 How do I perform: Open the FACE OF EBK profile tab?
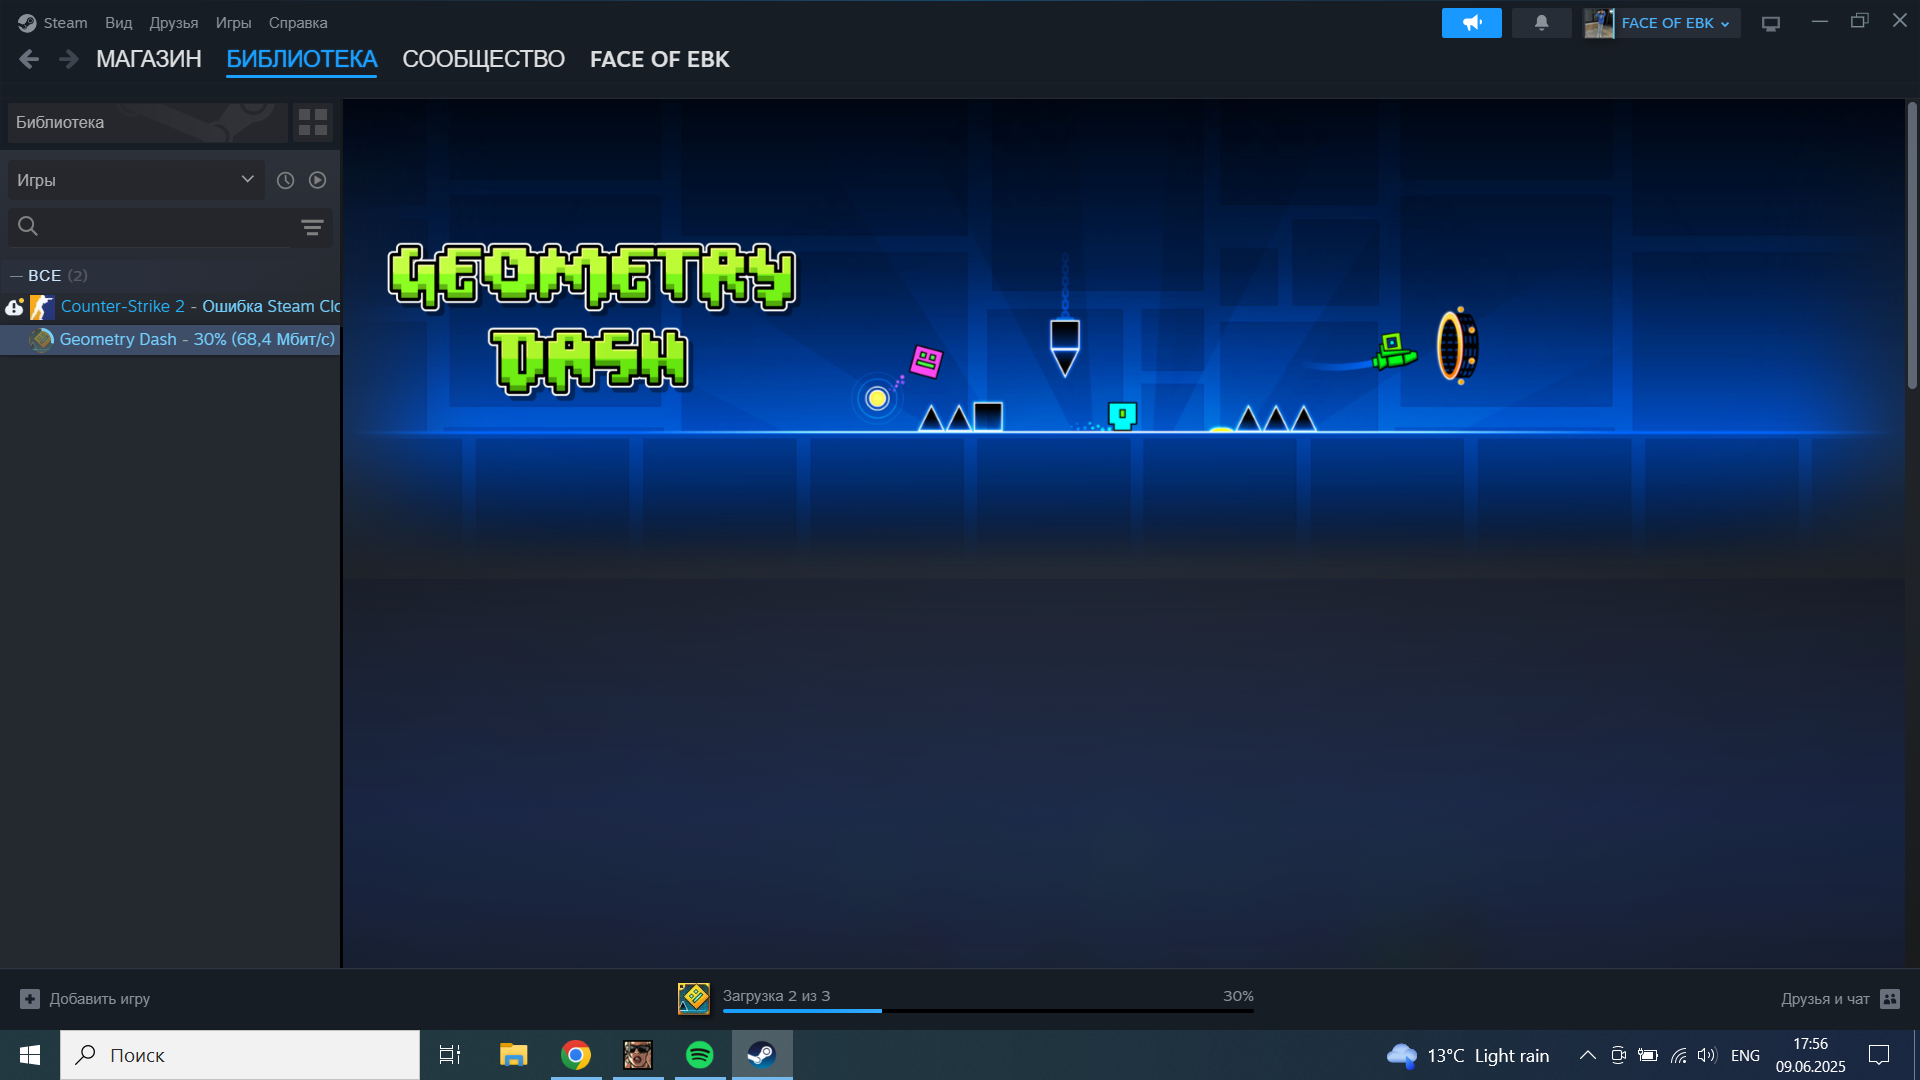pyautogui.click(x=659, y=59)
